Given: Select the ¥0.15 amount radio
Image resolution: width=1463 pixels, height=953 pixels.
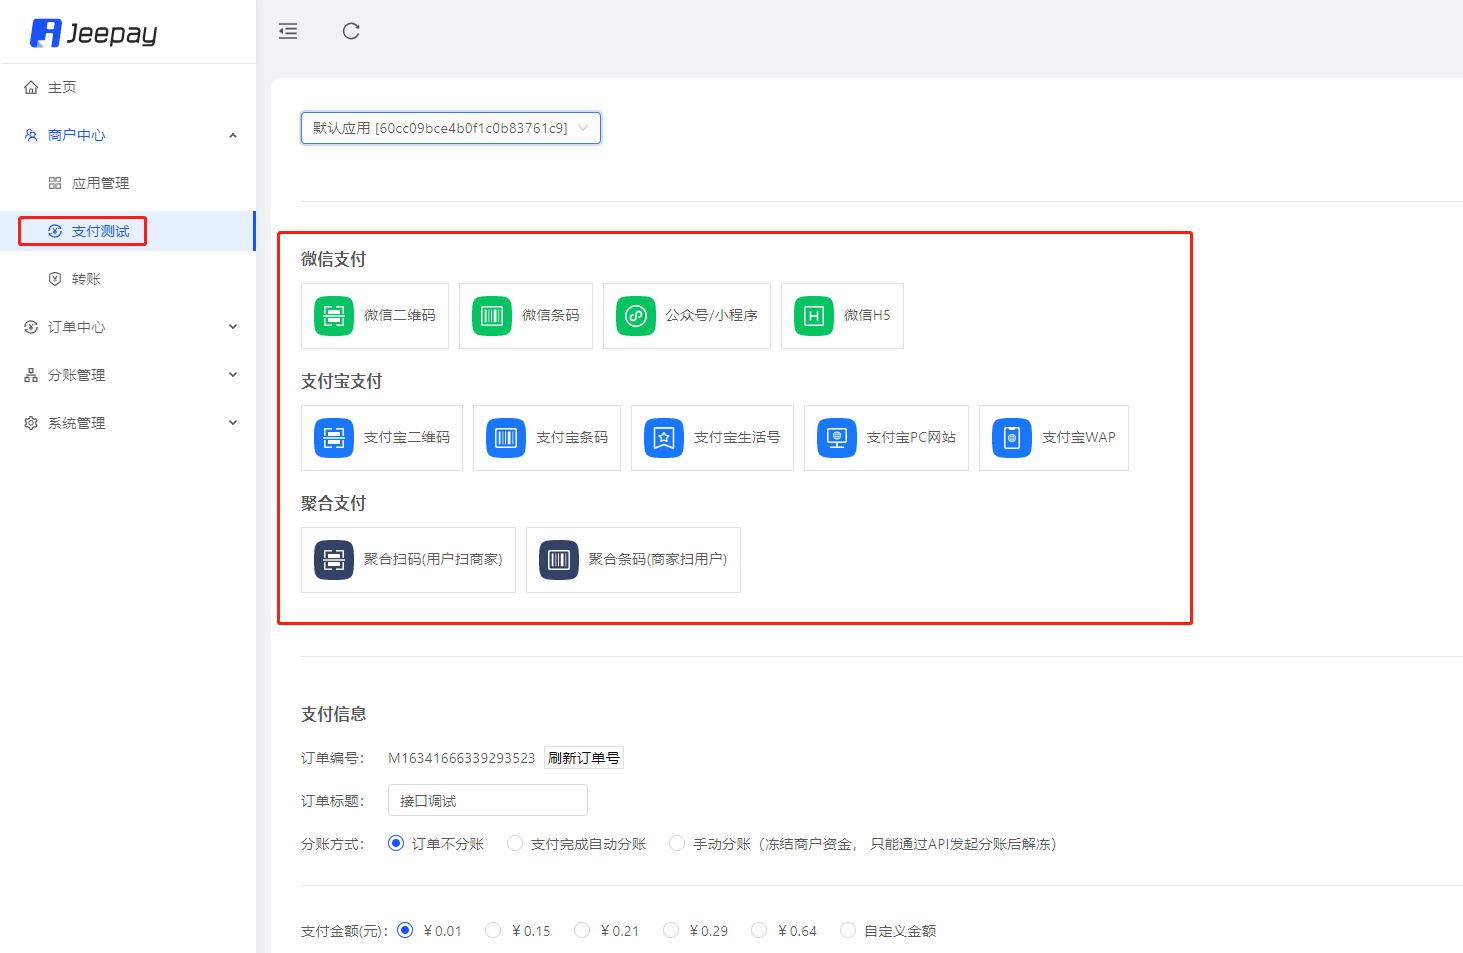Looking at the screenshot, I should pos(493,930).
